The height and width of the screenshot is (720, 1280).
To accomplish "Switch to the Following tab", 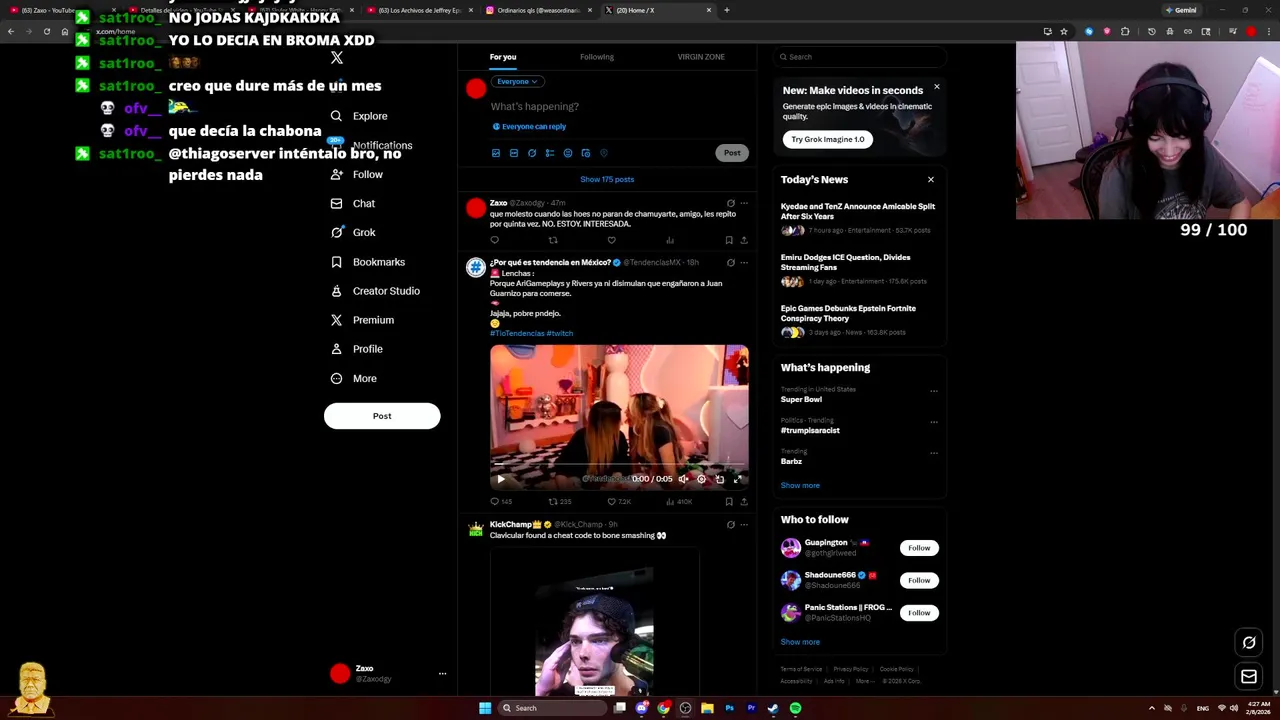I will (597, 57).
